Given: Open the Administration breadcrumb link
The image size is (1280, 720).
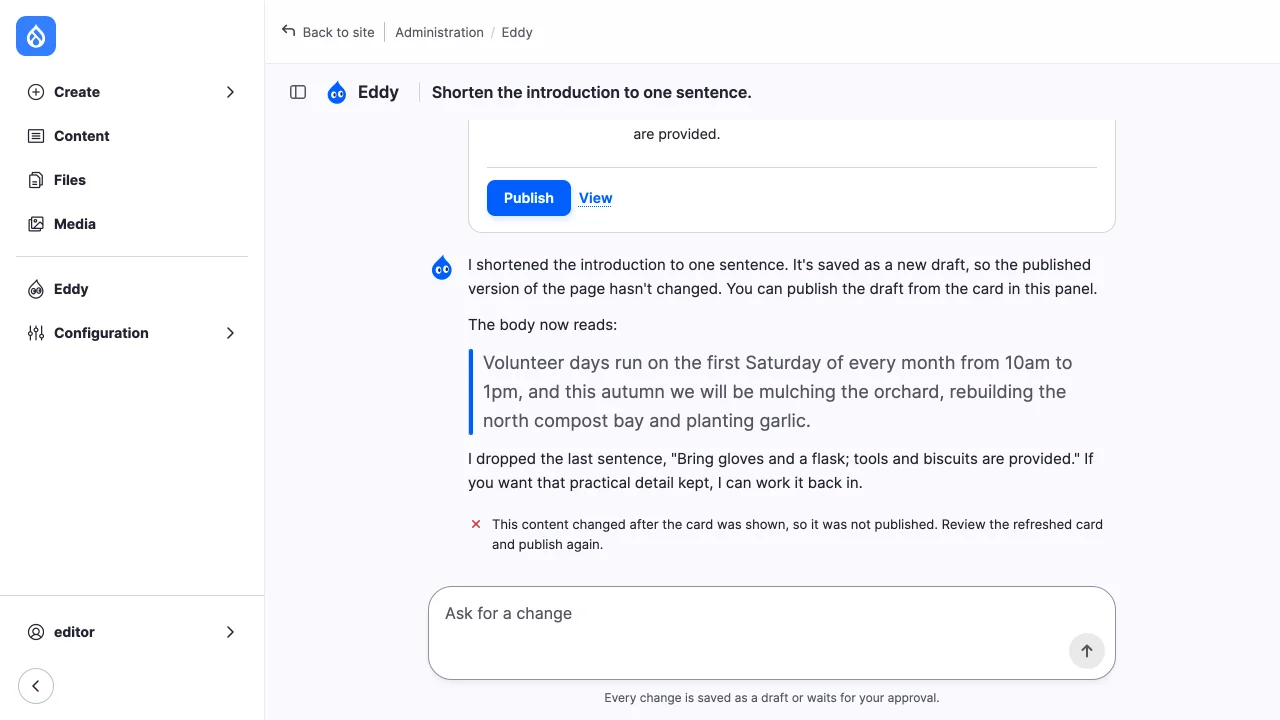Looking at the screenshot, I should point(439,32).
